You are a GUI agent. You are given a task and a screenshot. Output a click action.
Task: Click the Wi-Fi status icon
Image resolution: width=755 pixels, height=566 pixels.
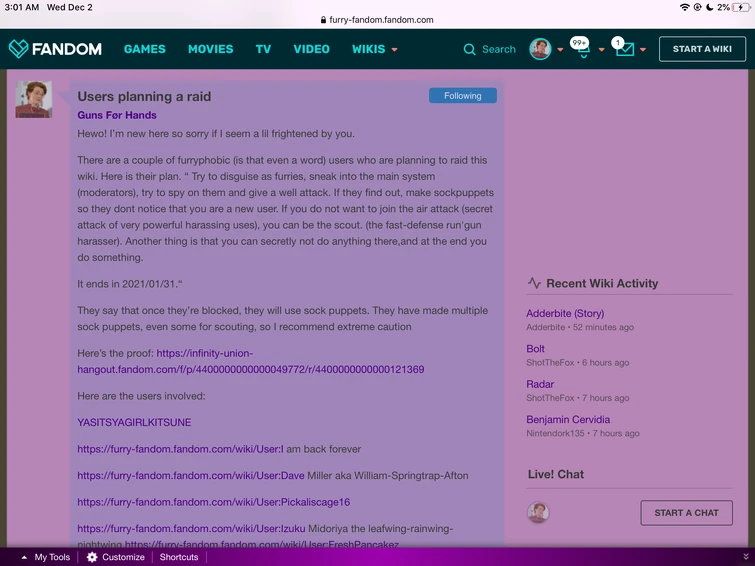click(684, 7)
